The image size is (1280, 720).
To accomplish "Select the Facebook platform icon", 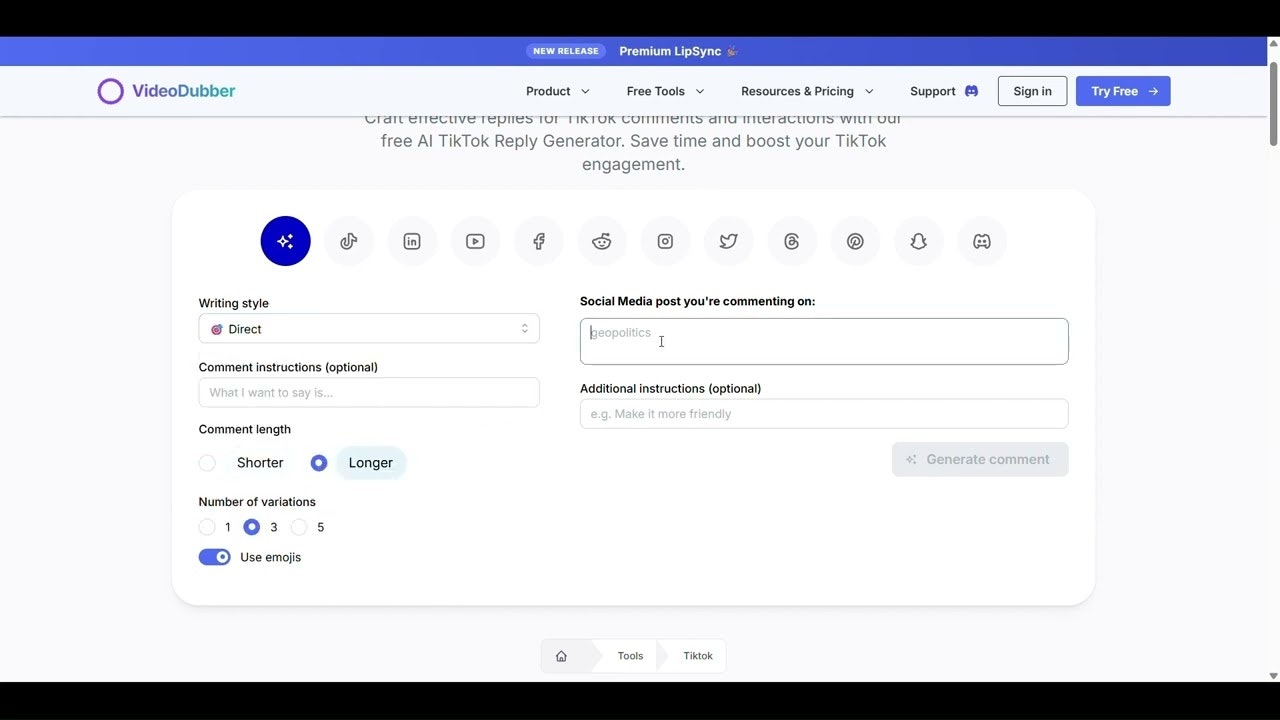I will coord(539,241).
